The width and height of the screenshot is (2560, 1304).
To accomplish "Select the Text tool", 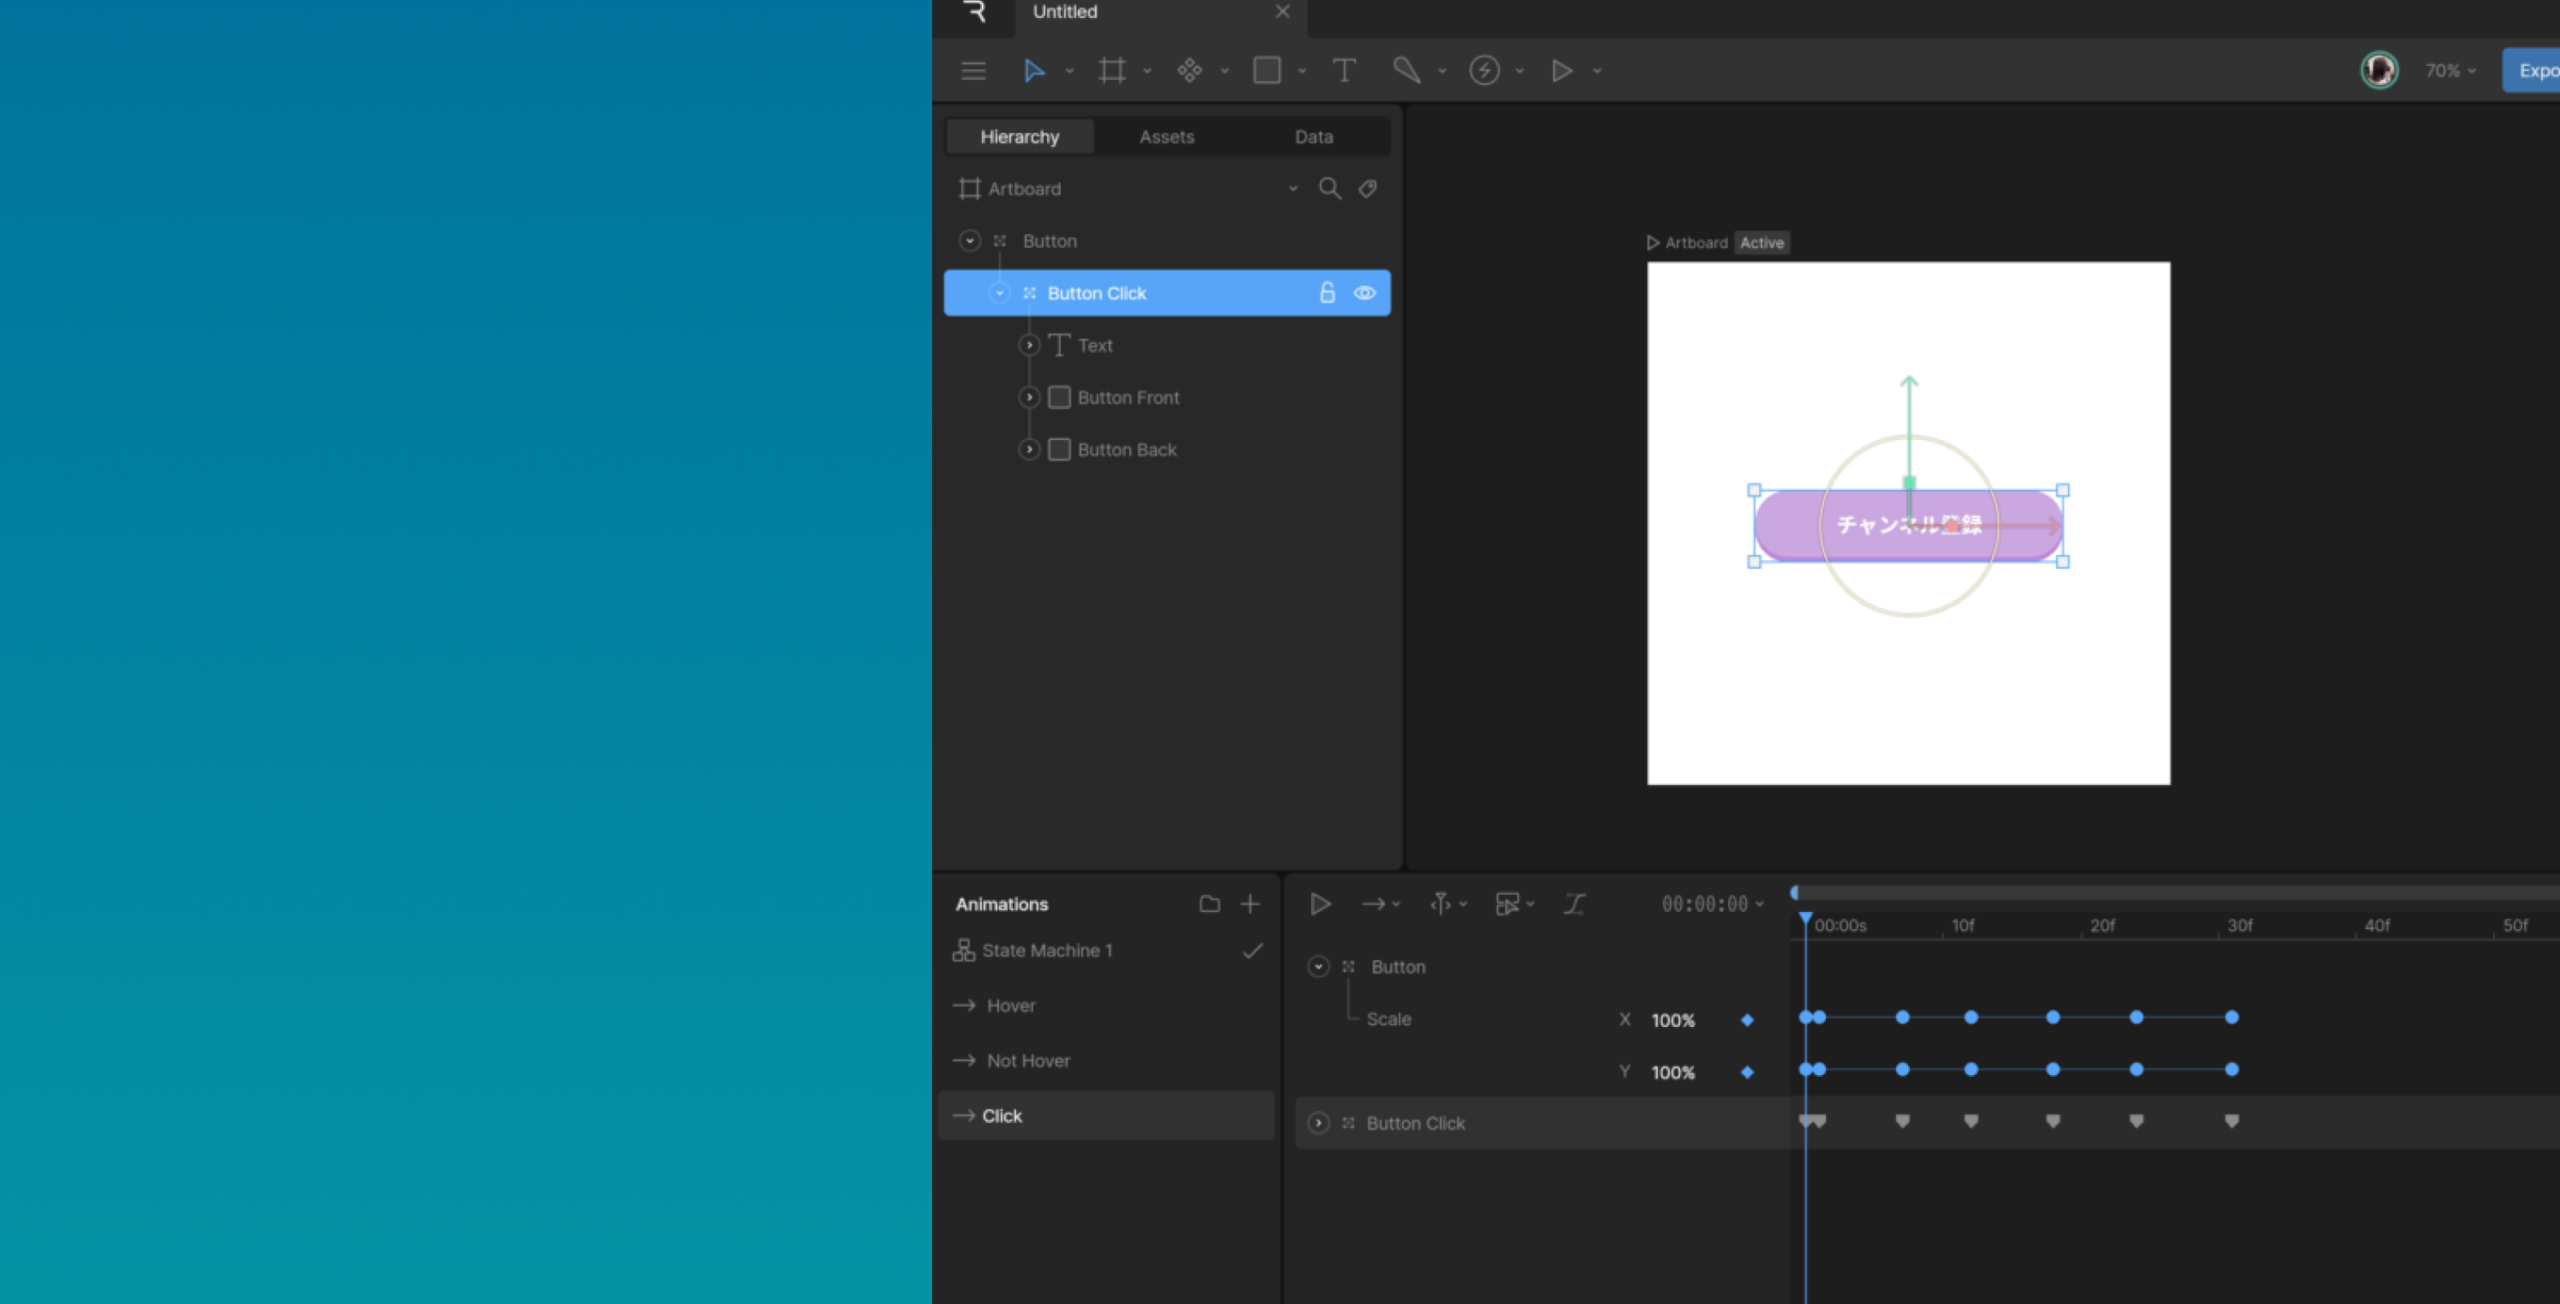I will [1344, 70].
